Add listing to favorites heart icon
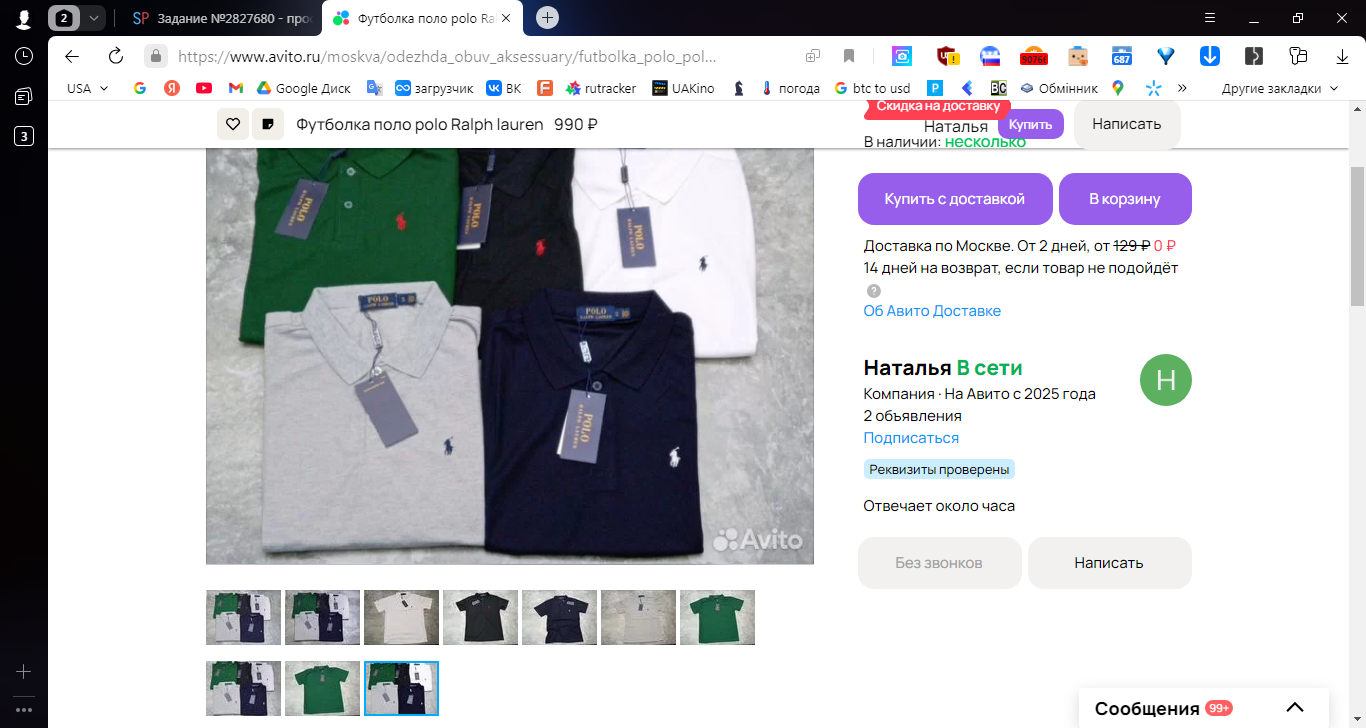 point(233,124)
